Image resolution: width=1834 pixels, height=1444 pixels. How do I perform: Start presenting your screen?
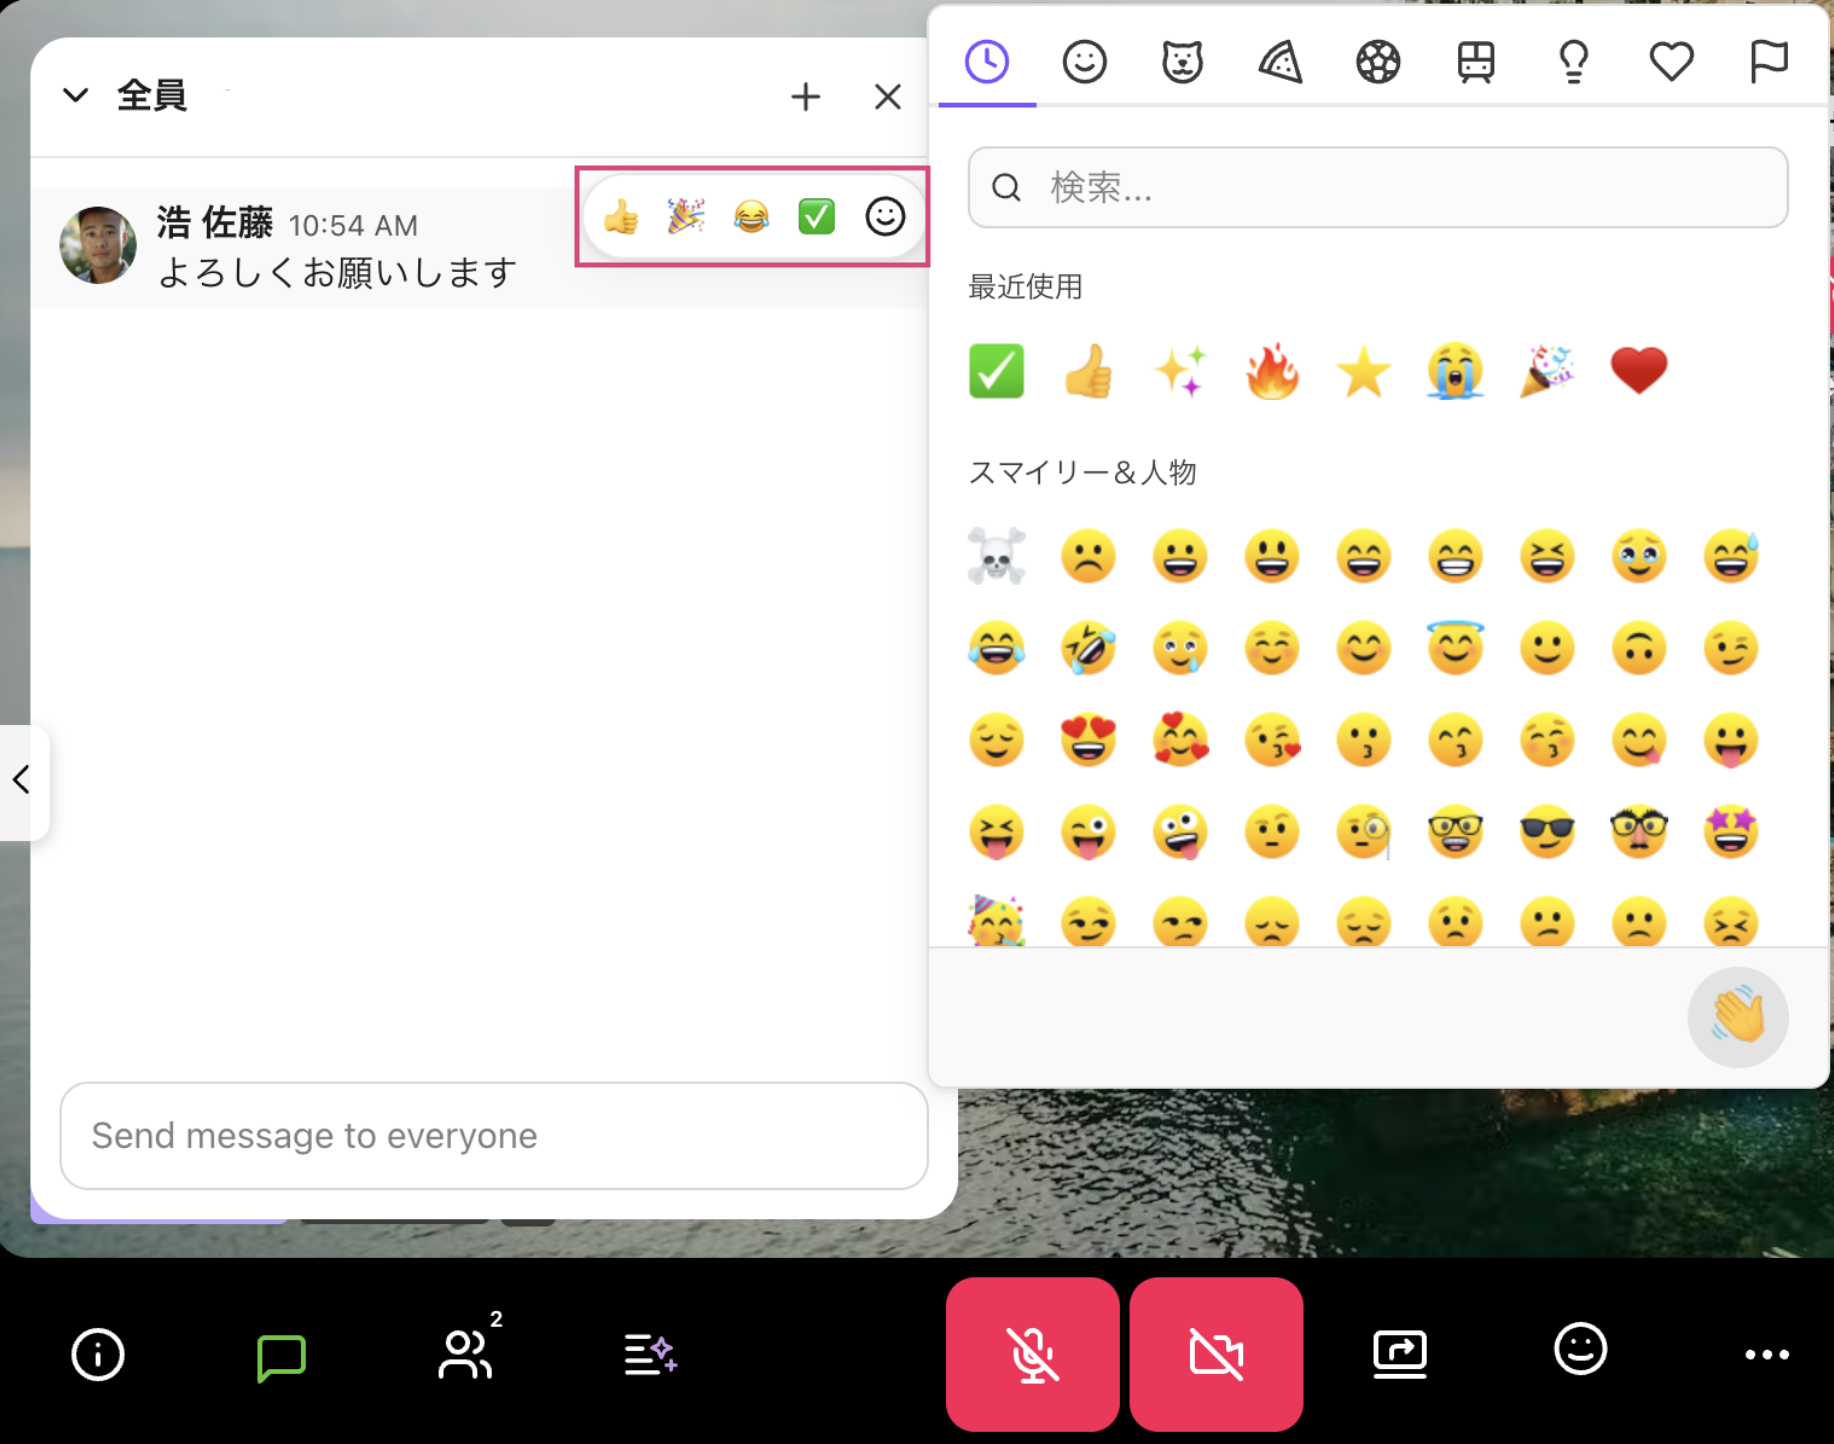[x=1399, y=1355]
